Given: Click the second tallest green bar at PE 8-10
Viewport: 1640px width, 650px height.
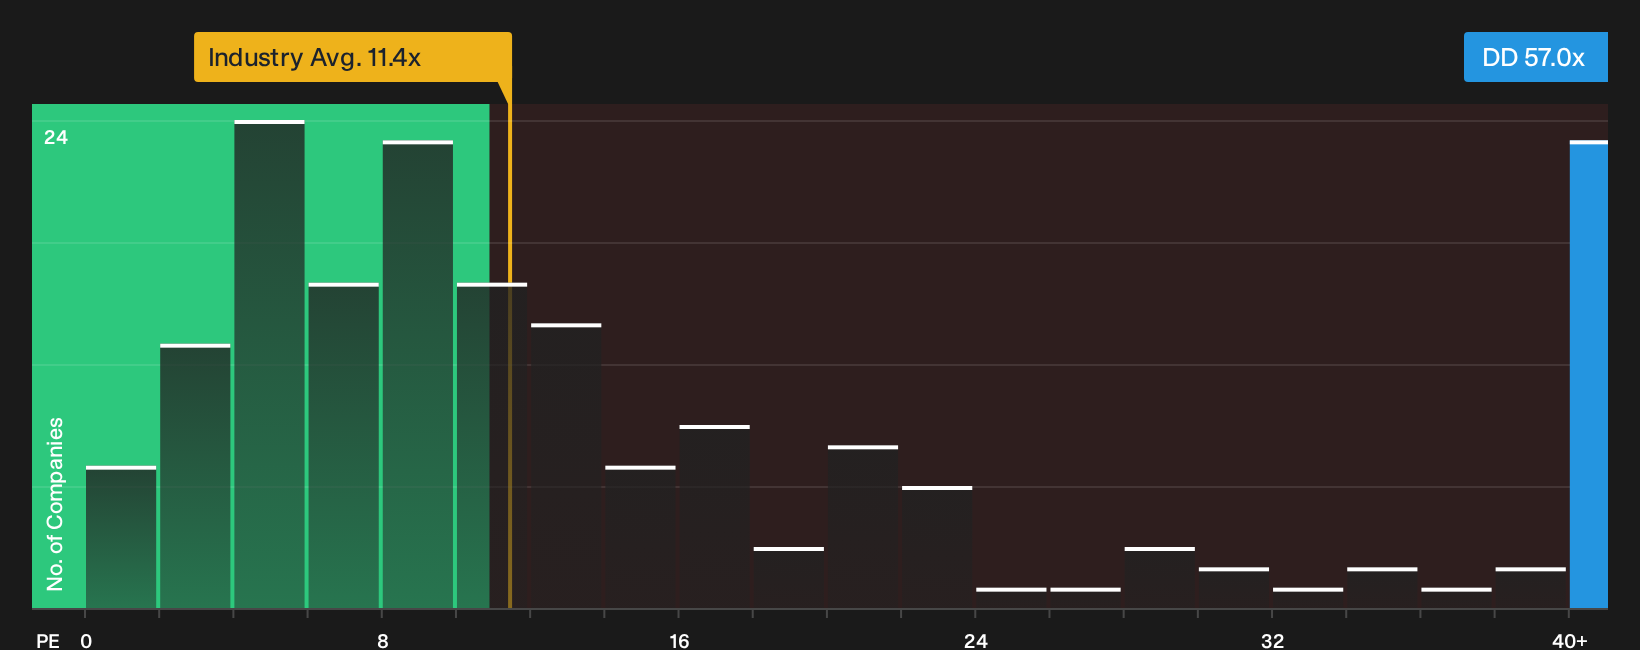Looking at the screenshot, I should 418,374.
